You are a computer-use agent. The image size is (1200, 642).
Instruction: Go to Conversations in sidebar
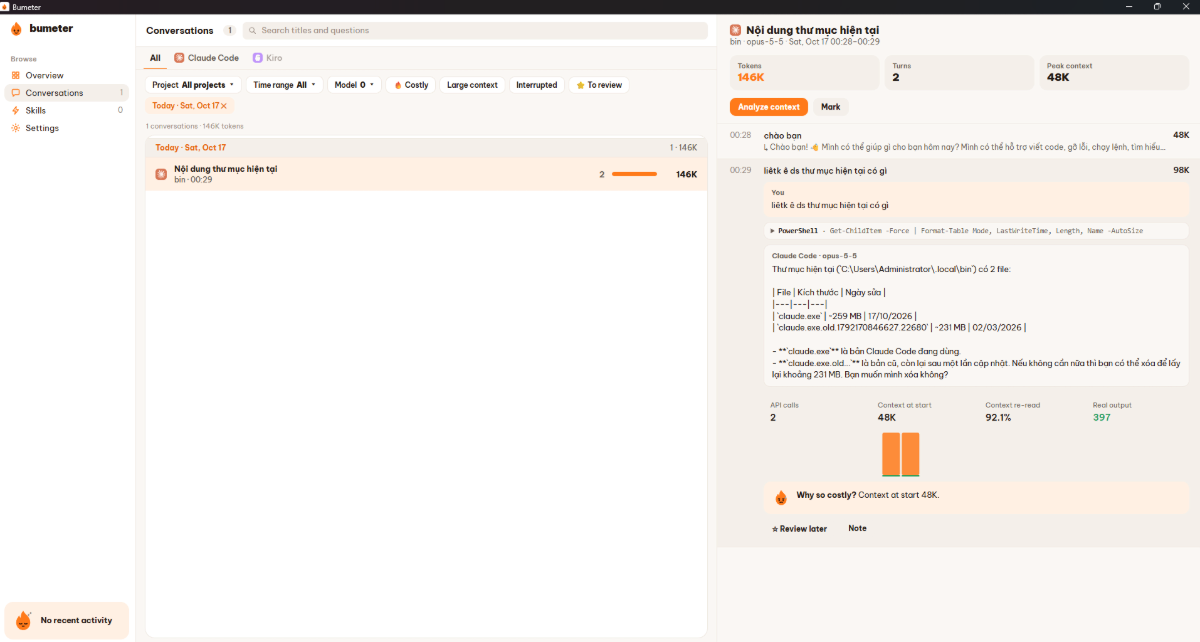tap(66, 93)
